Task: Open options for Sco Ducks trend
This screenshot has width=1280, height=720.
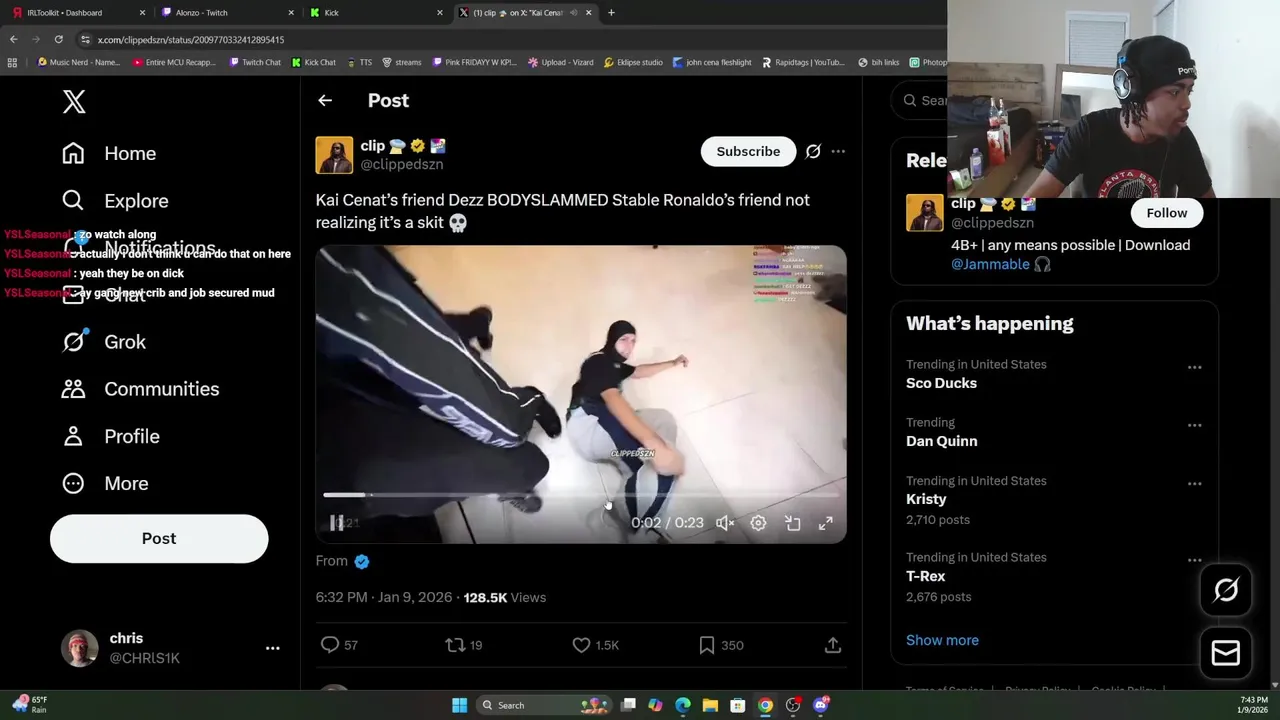Action: [1194, 368]
